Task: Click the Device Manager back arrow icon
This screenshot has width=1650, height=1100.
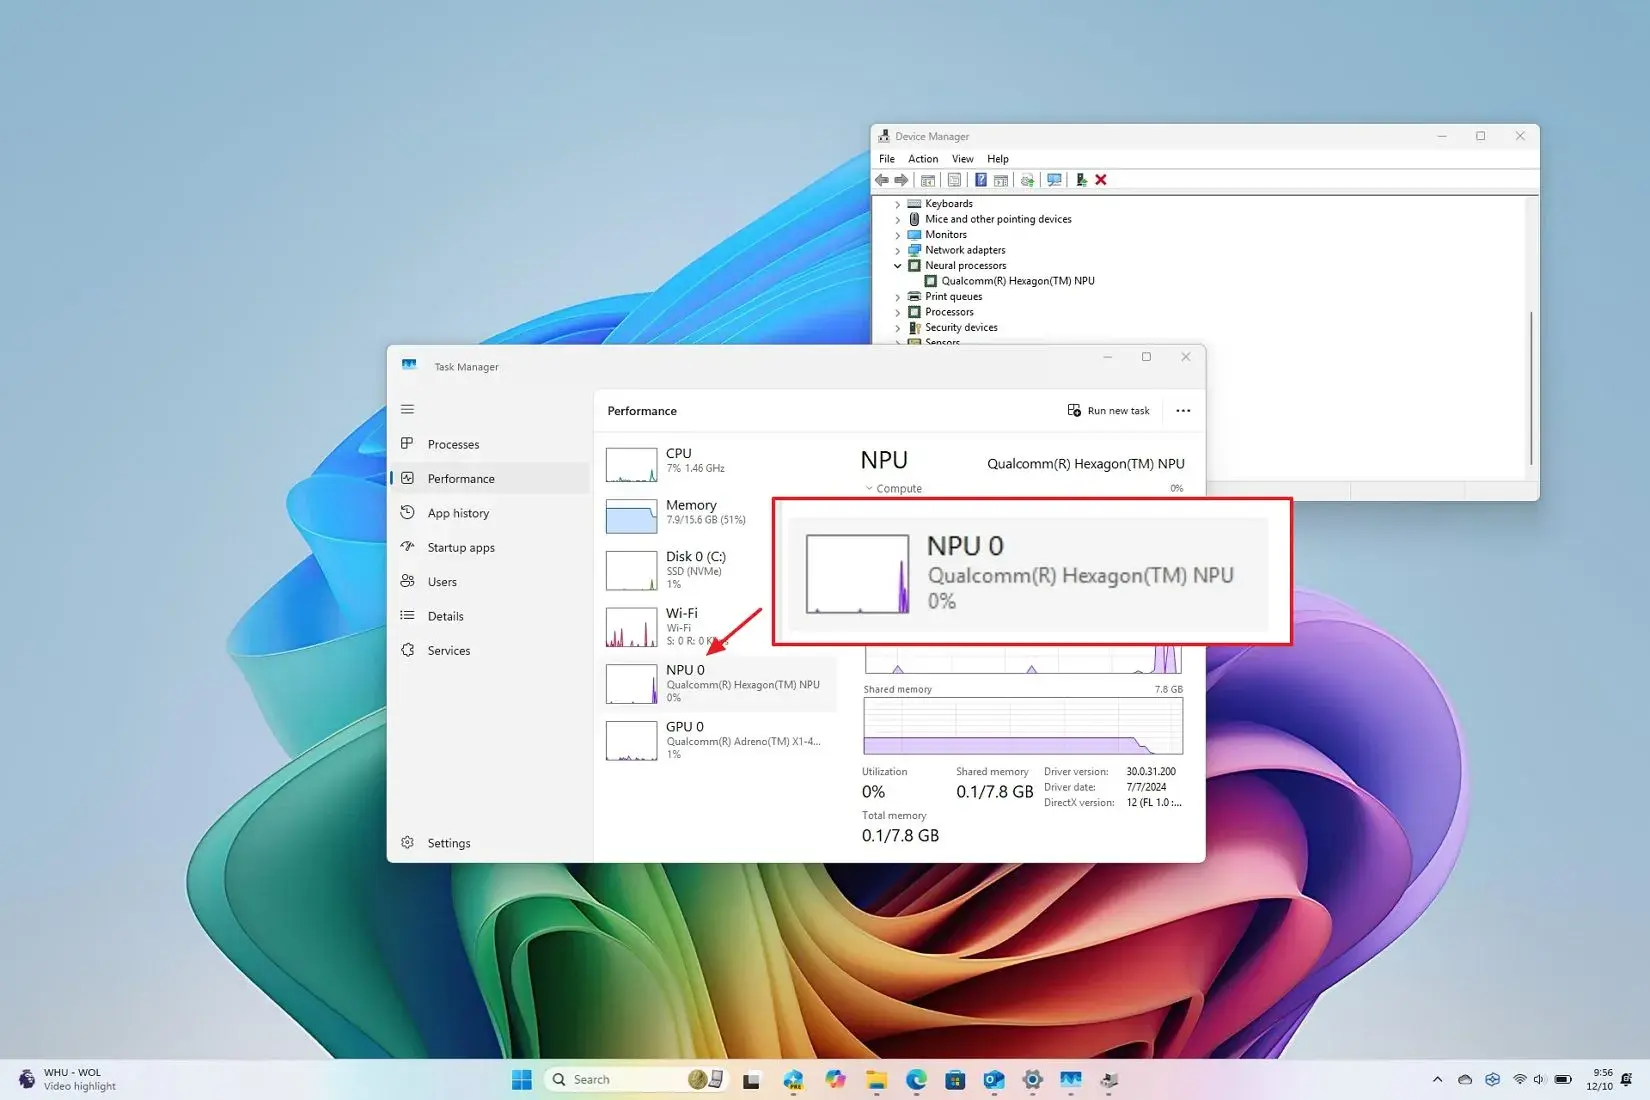Action: pos(882,180)
